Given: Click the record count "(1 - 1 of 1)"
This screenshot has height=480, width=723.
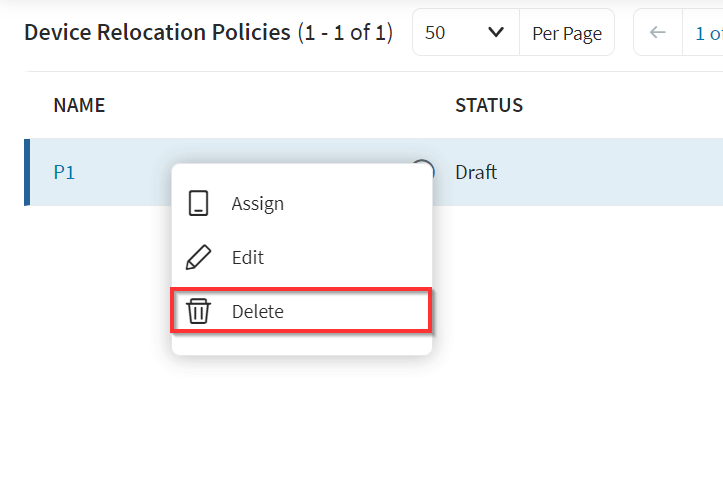Looking at the screenshot, I should point(345,32).
